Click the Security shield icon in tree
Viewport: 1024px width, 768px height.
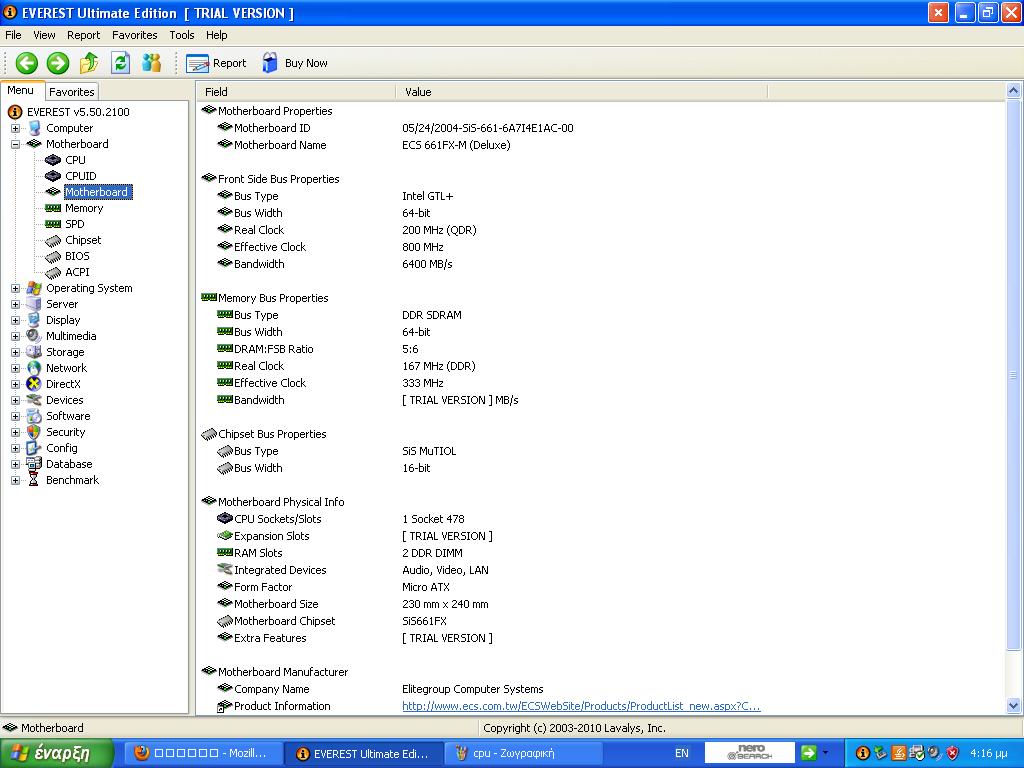coord(34,432)
